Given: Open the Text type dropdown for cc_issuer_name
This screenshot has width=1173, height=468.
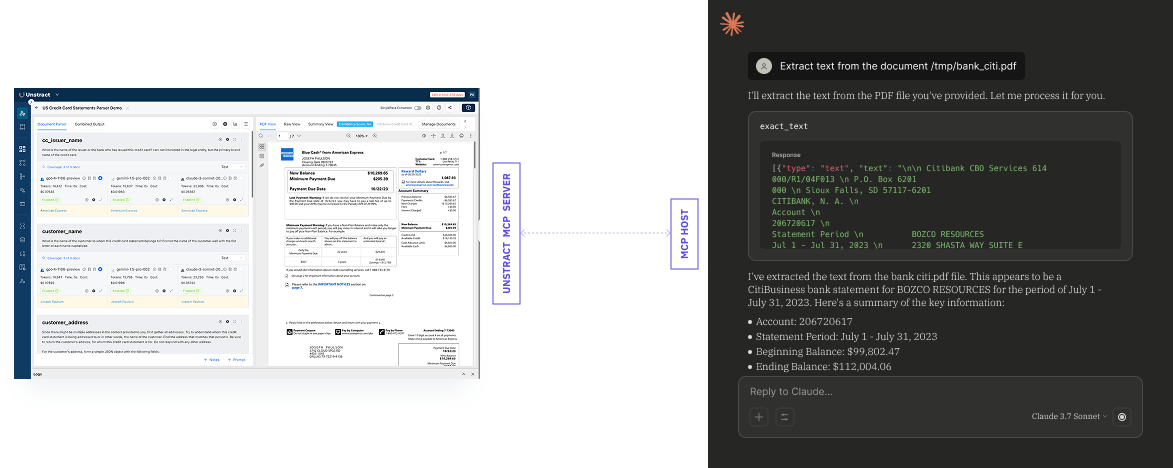Looking at the screenshot, I should click(232, 167).
